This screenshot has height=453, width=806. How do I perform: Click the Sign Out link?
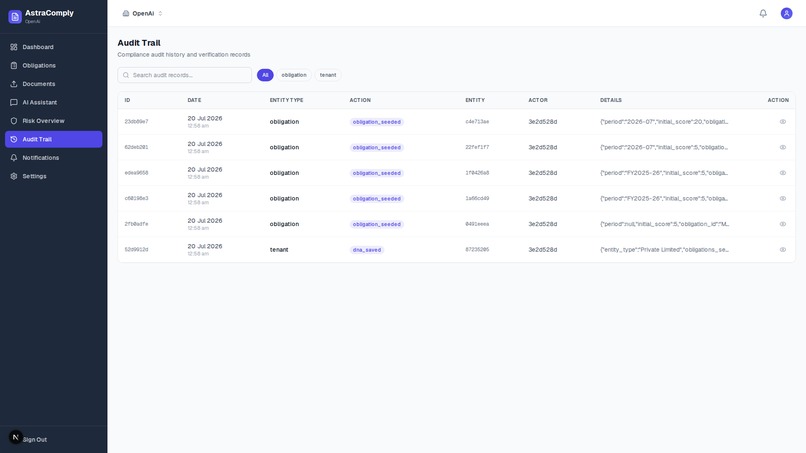tap(34, 440)
